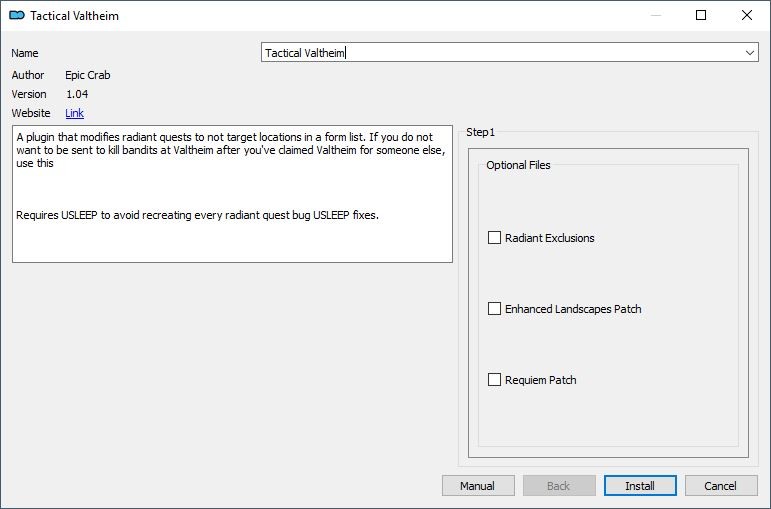The image size is (771, 509).
Task: Cancel the mod installation
Action: click(720, 486)
